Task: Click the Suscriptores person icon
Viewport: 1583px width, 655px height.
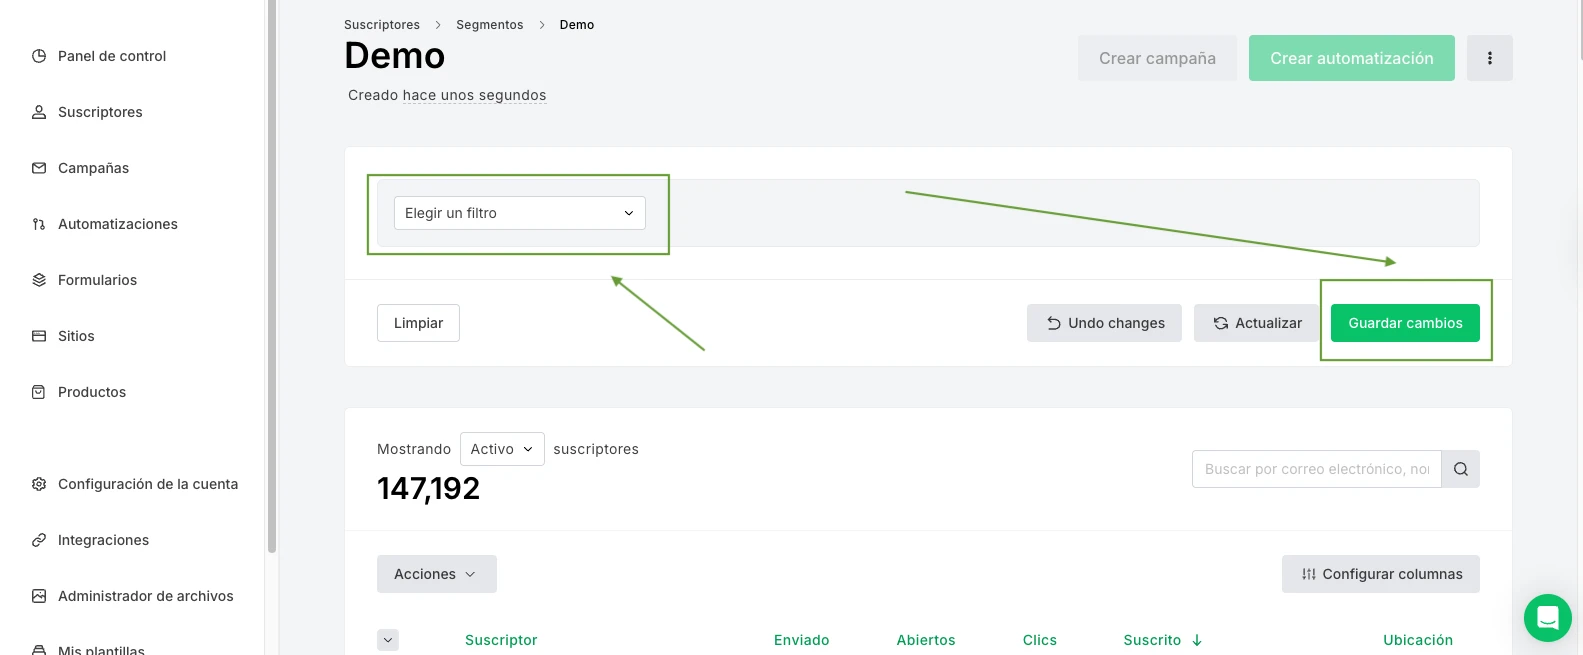Action: [39, 112]
